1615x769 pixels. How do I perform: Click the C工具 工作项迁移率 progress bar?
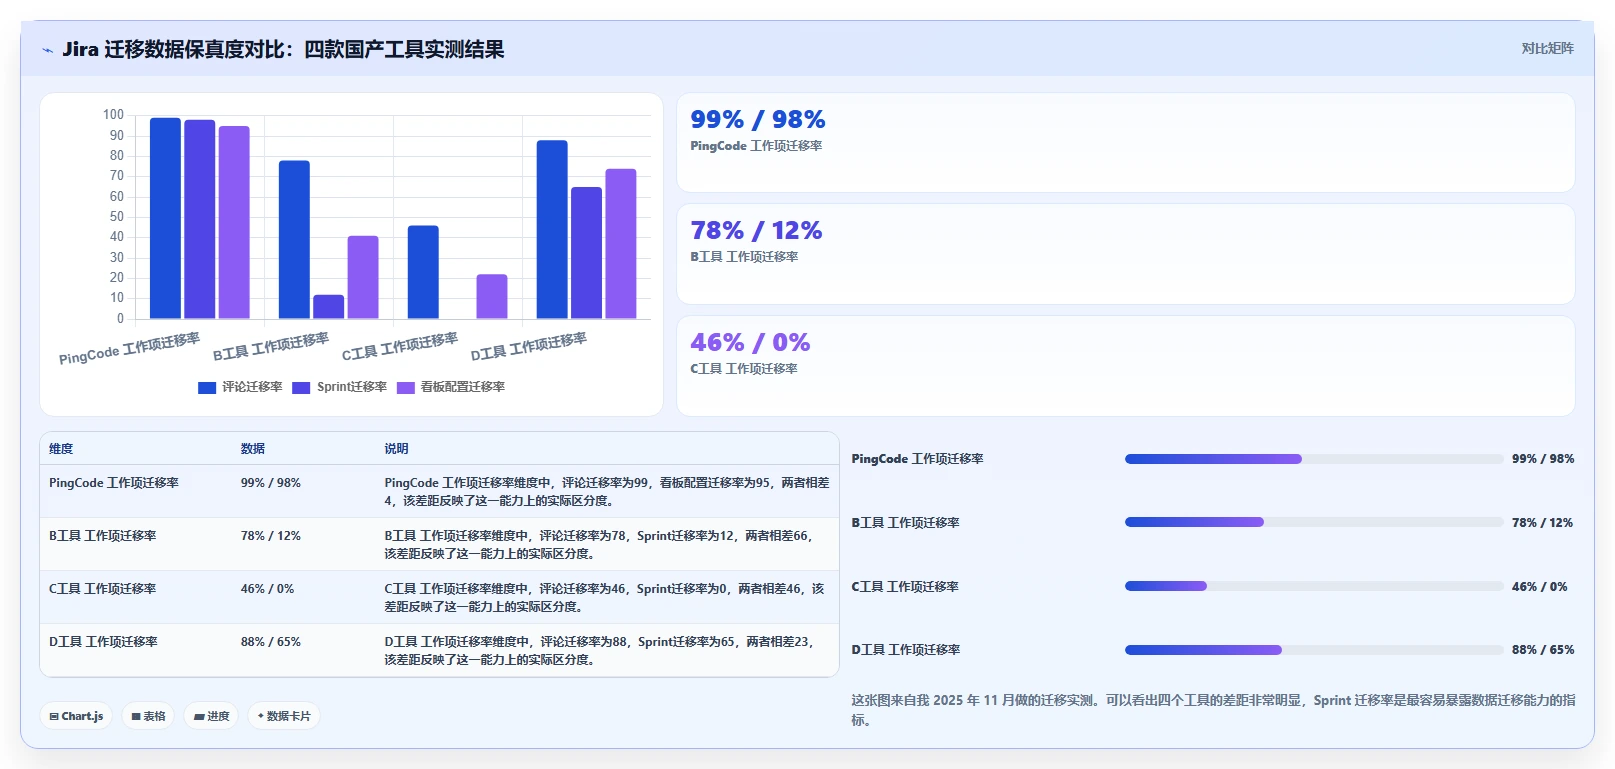pyautogui.click(x=1314, y=586)
